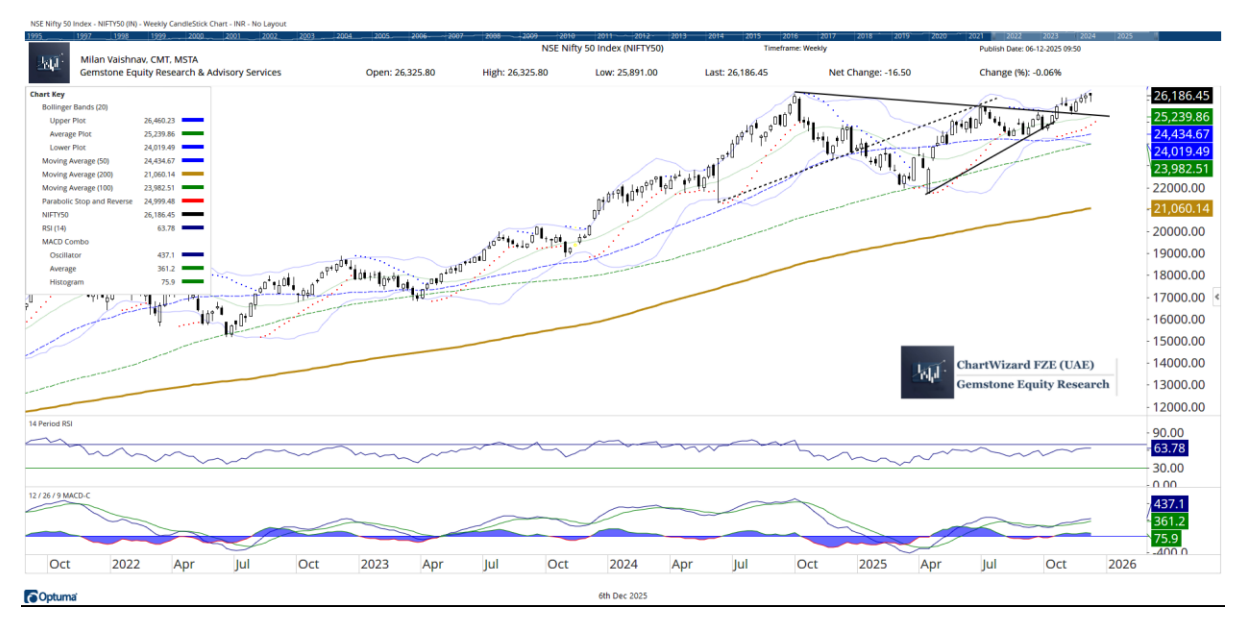
Task: Click the blue 24,434.67 price axis label
Action: (x=1181, y=134)
